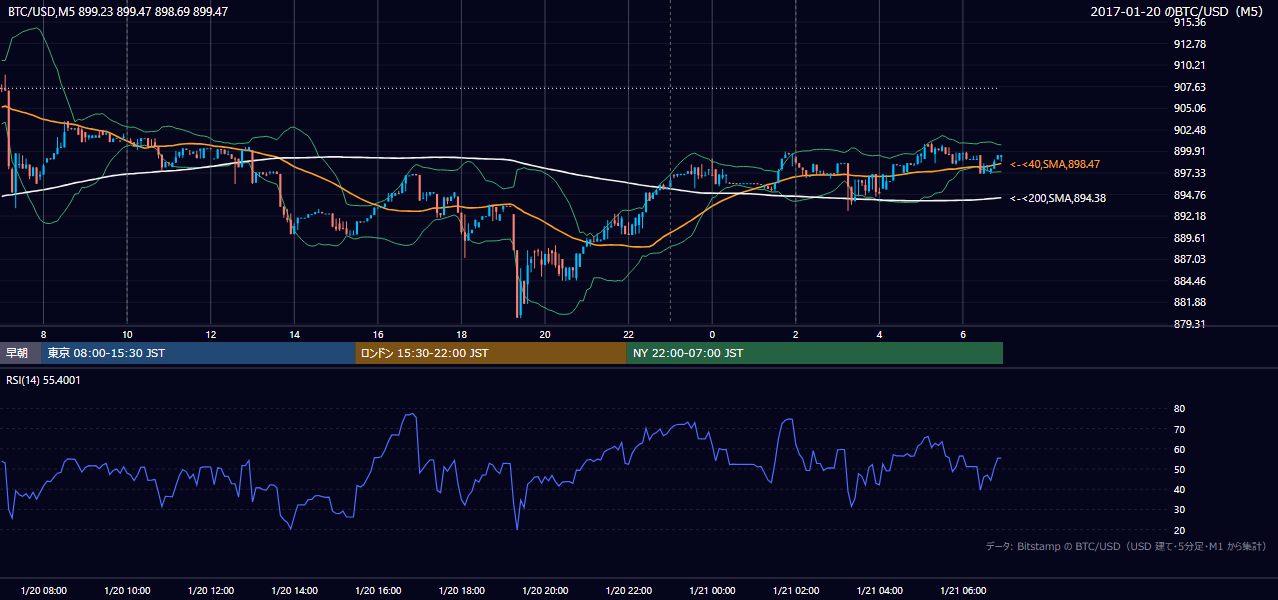Click the 884.46 price axis label

click(x=1189, y=281)
